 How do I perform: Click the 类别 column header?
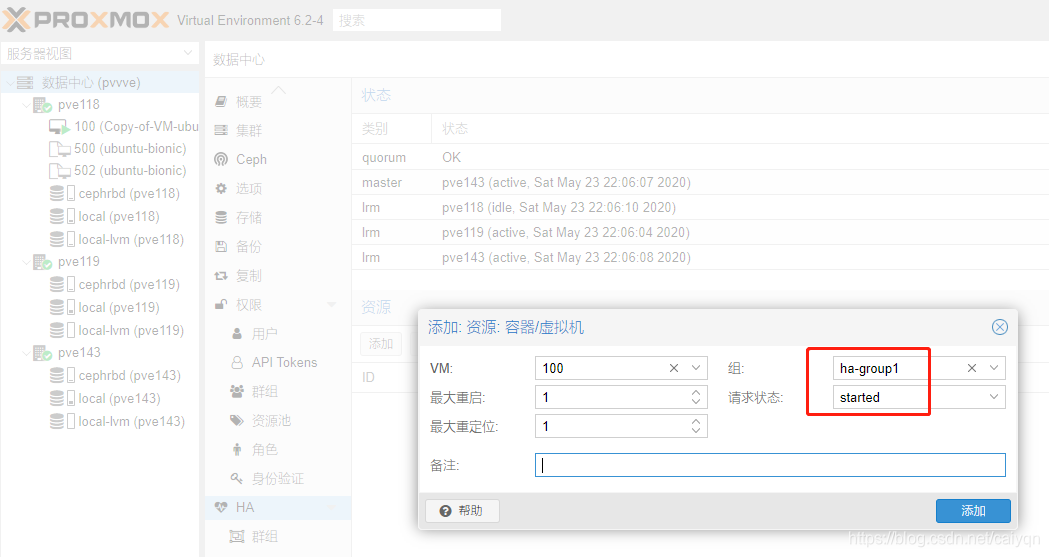tap(392, 128)
